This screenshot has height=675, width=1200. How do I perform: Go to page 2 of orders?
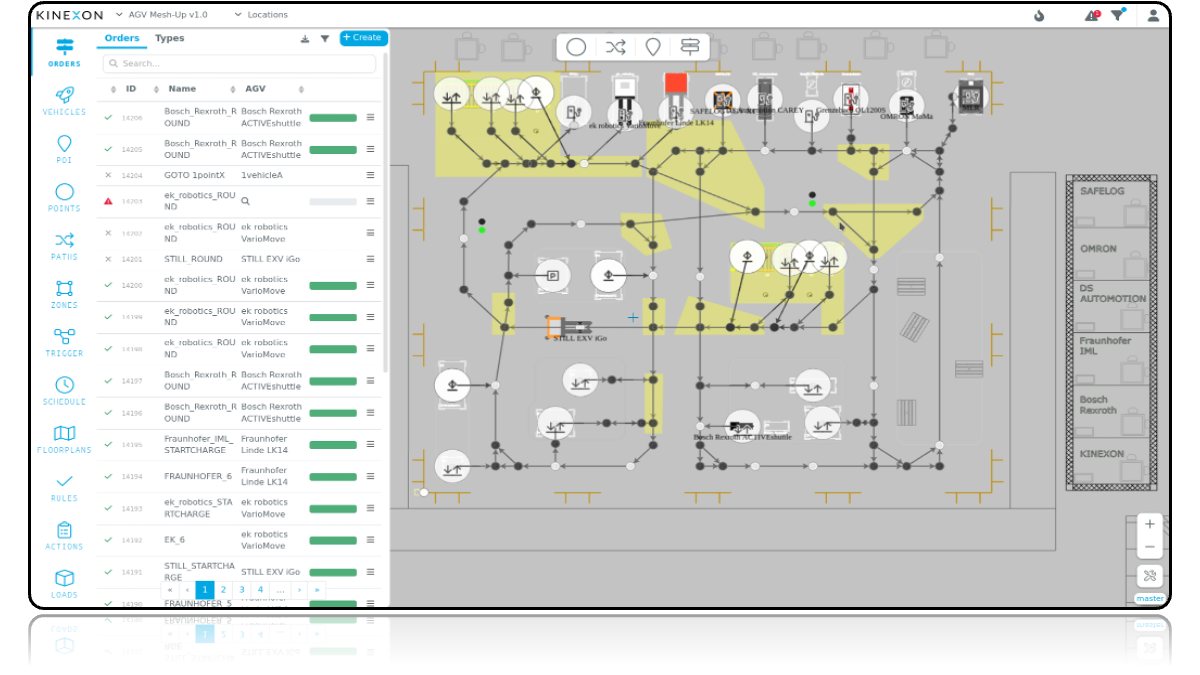tap(223, 590)
